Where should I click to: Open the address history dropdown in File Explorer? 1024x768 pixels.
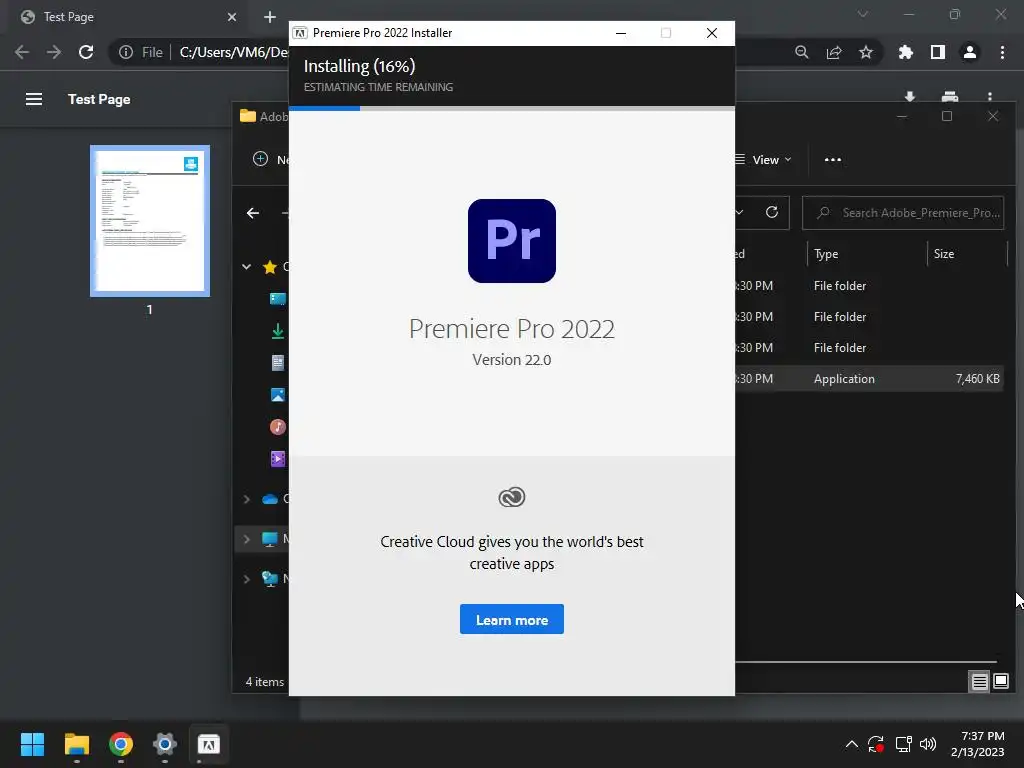[x=740, y=212]
